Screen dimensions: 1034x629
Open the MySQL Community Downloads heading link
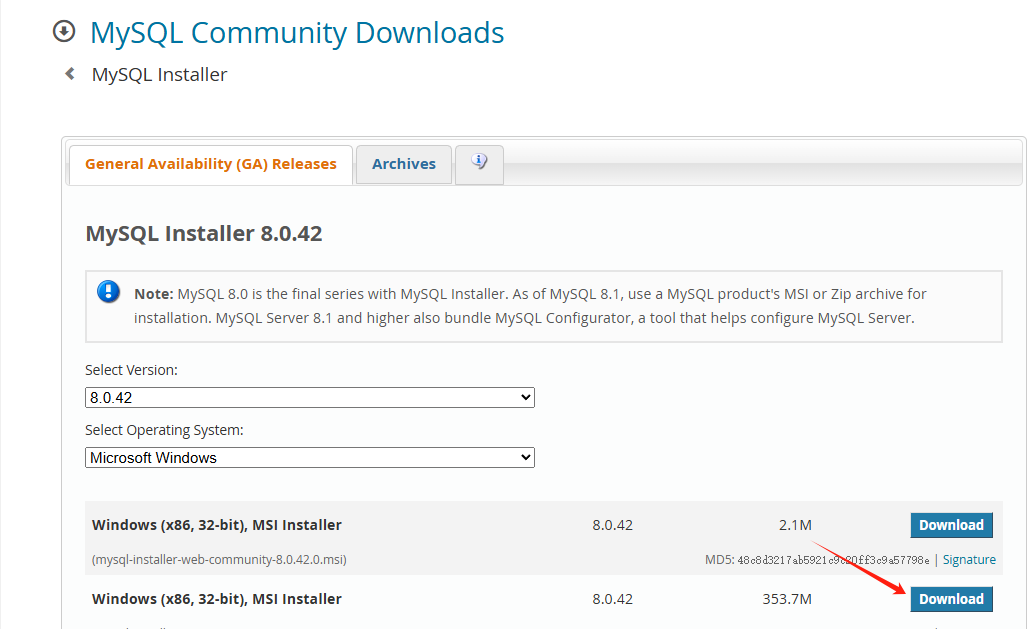(297, 33)
